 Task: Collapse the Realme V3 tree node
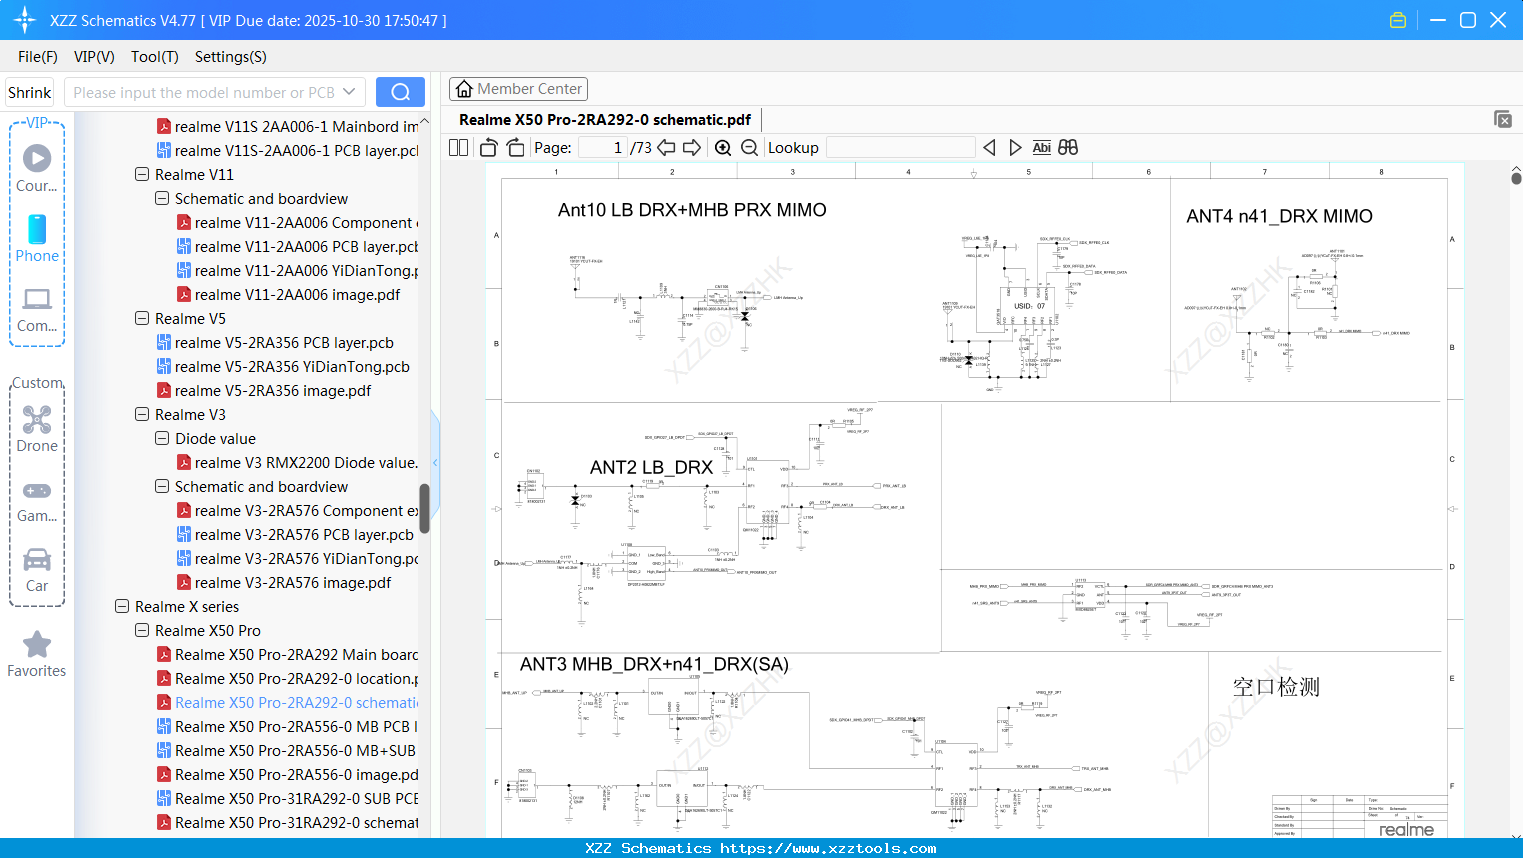click(x=142, y=414)
